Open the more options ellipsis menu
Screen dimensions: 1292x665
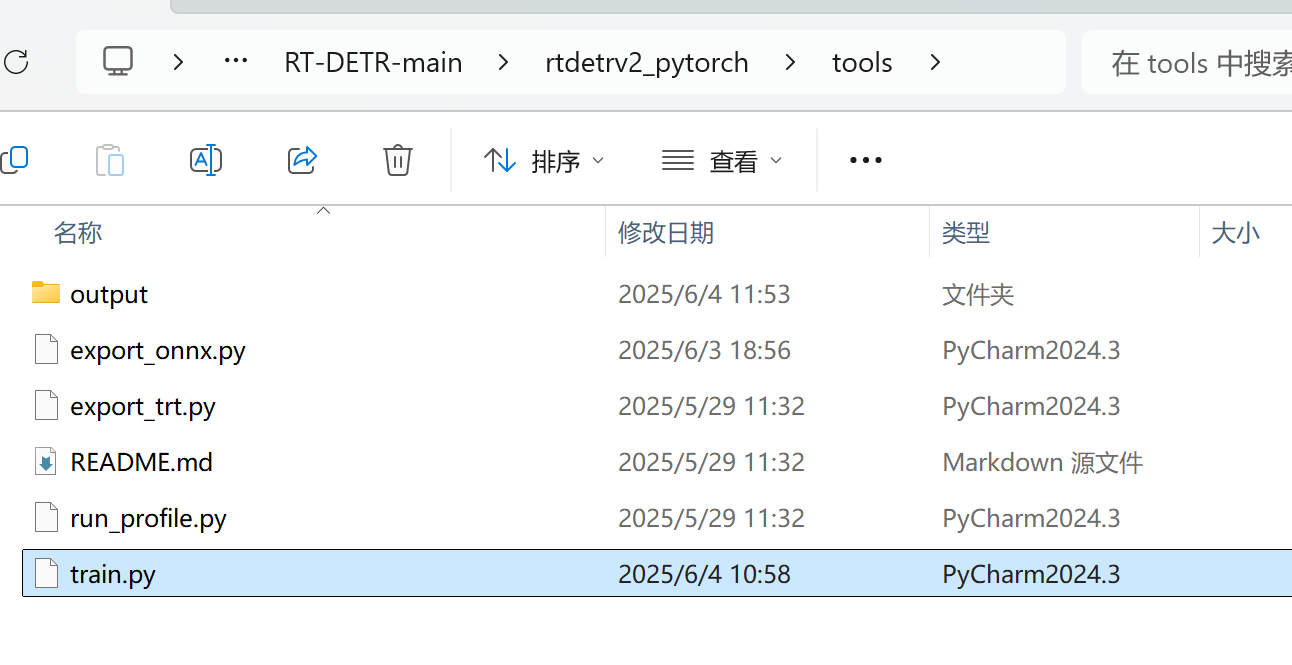tap(864, 160)
